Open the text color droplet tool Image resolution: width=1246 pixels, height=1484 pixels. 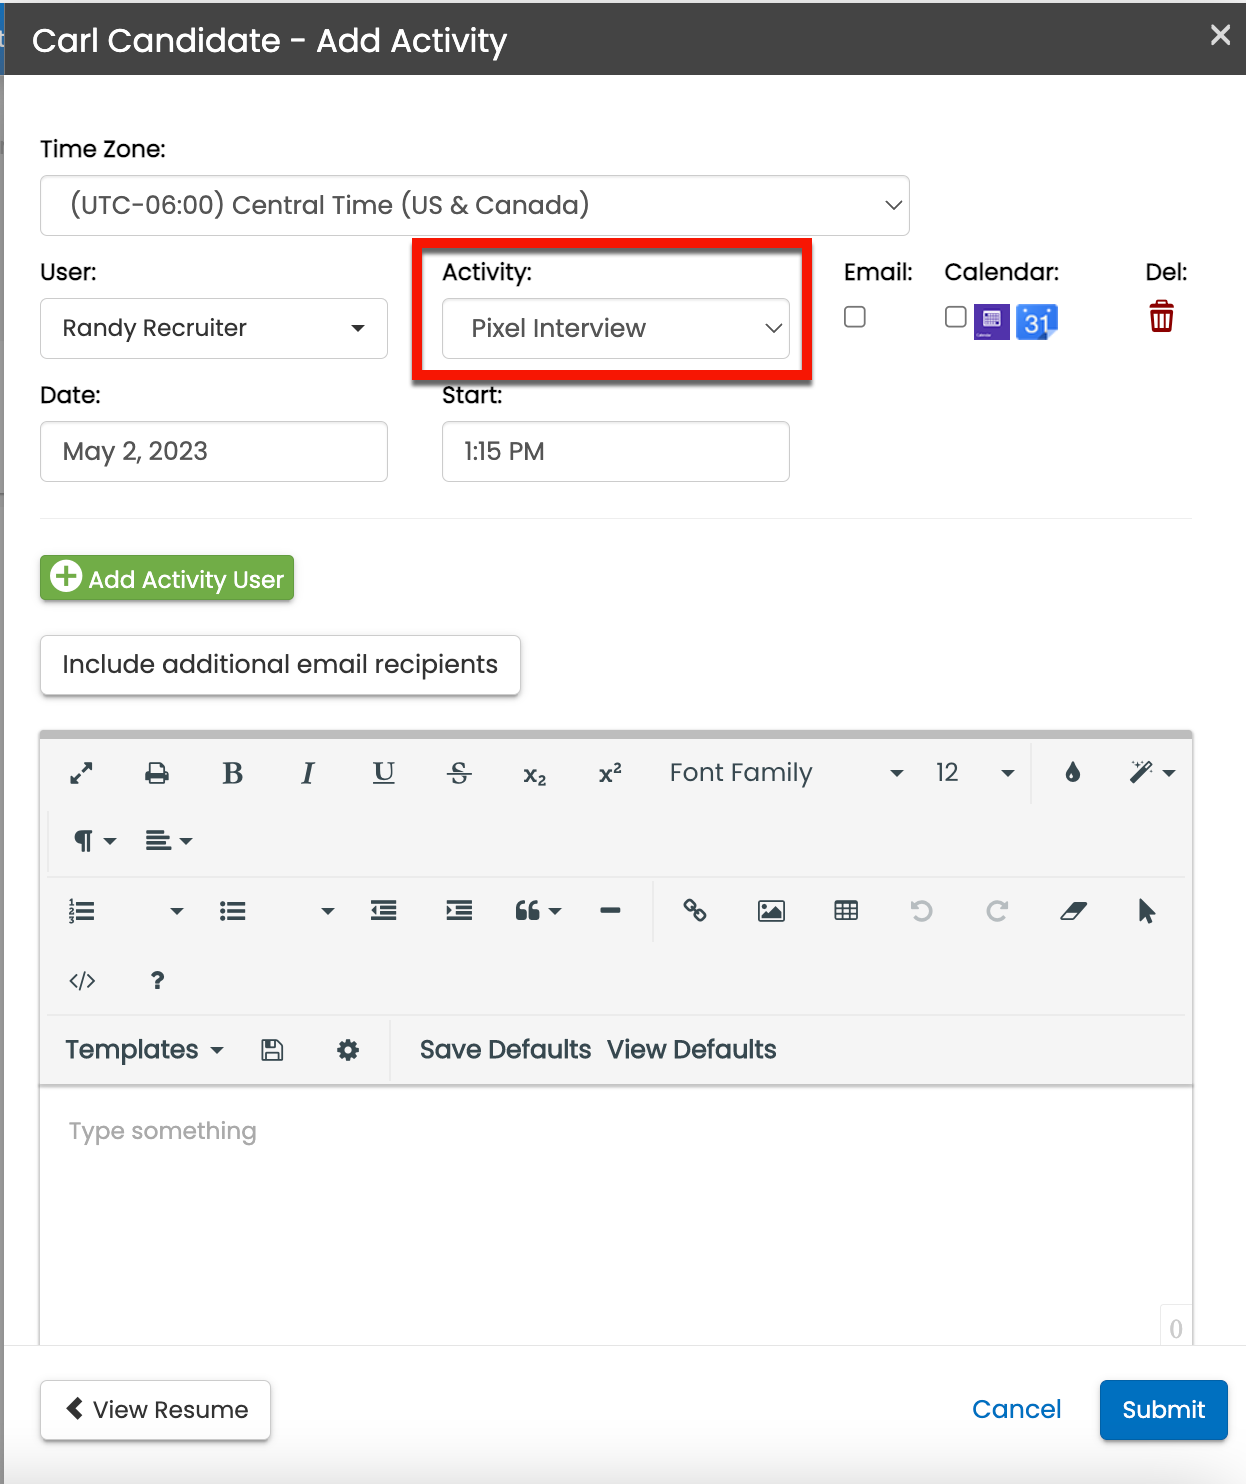click(x=1073, y=772)
